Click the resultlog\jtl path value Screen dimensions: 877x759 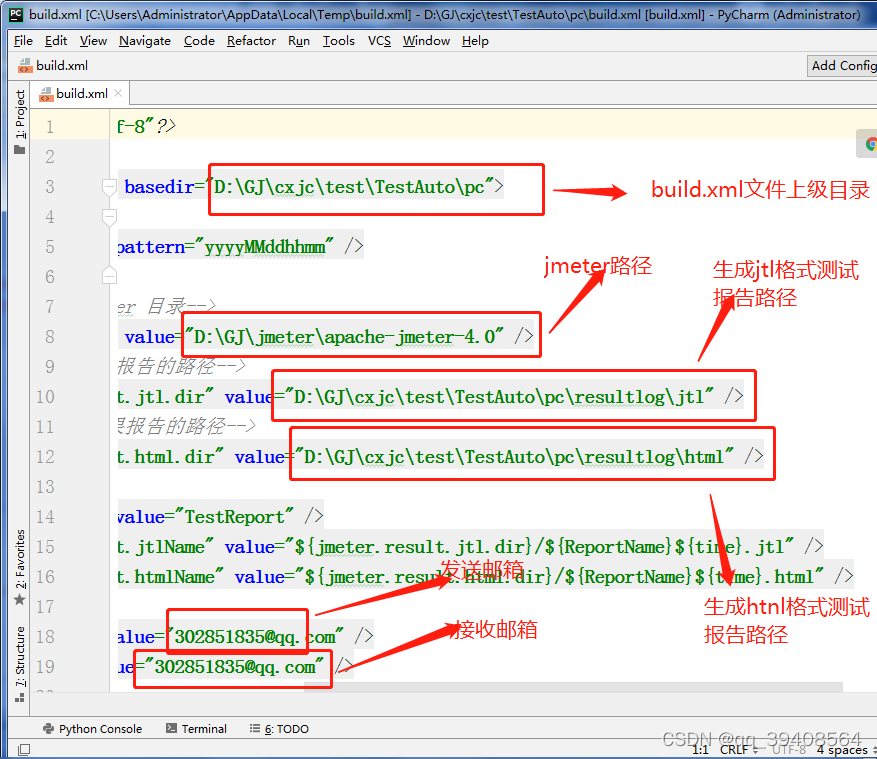(499, 397)
